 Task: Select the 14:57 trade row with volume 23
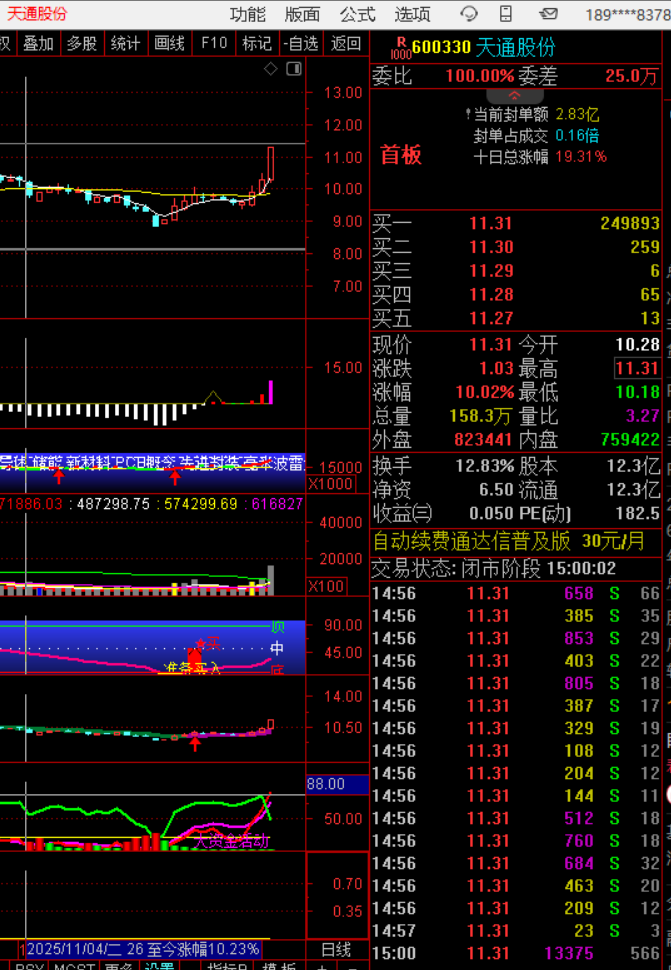point(516,931)
